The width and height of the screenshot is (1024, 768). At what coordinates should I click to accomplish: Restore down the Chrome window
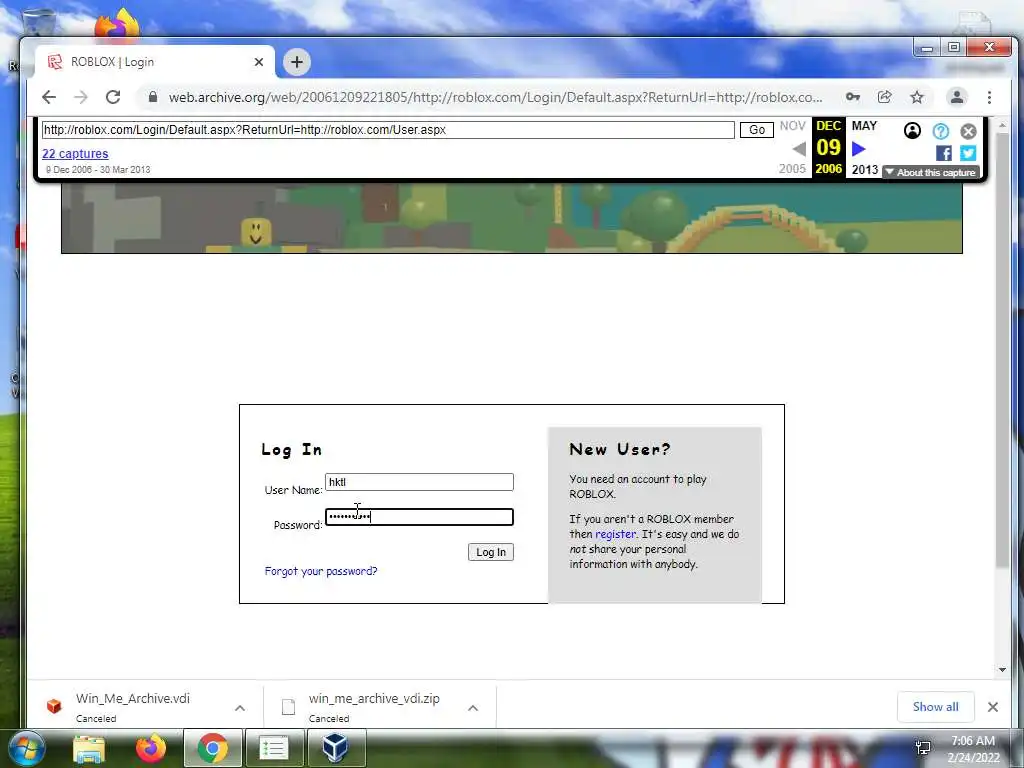tap(953, 48)
